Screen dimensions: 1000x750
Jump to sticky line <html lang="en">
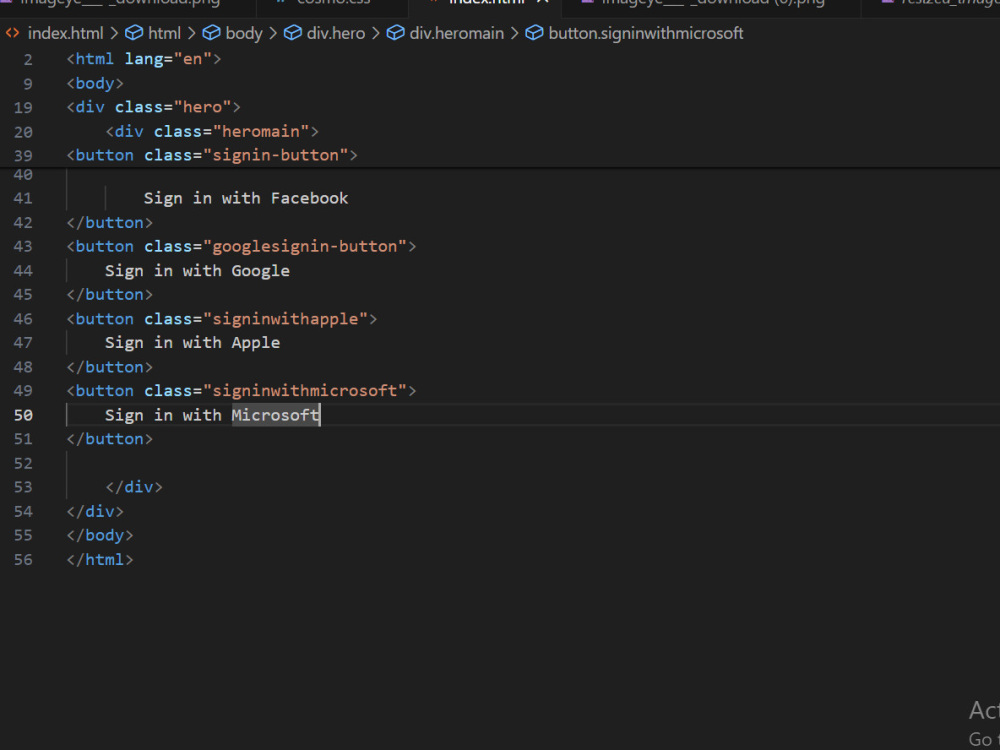144,59
